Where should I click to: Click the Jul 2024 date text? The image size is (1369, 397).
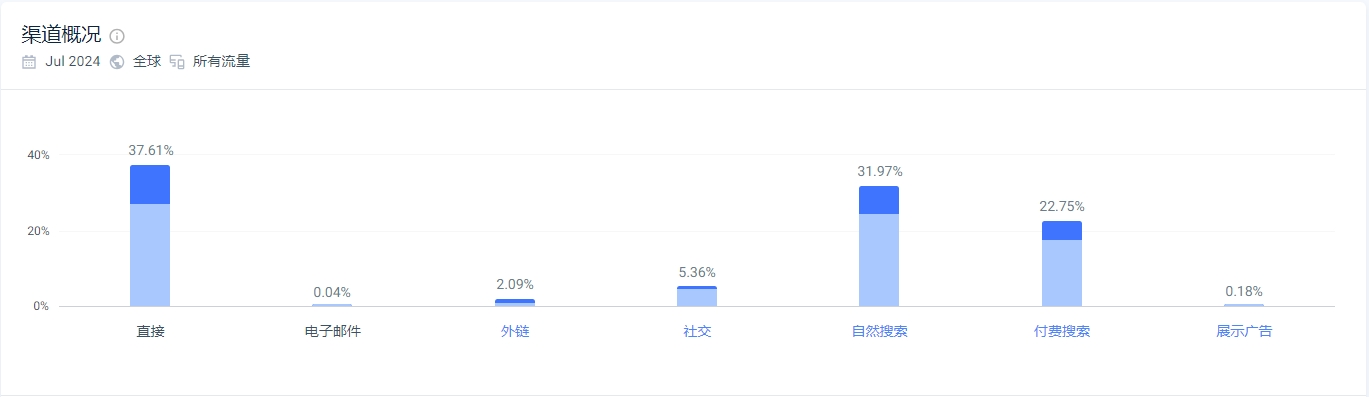click(73, 61)
